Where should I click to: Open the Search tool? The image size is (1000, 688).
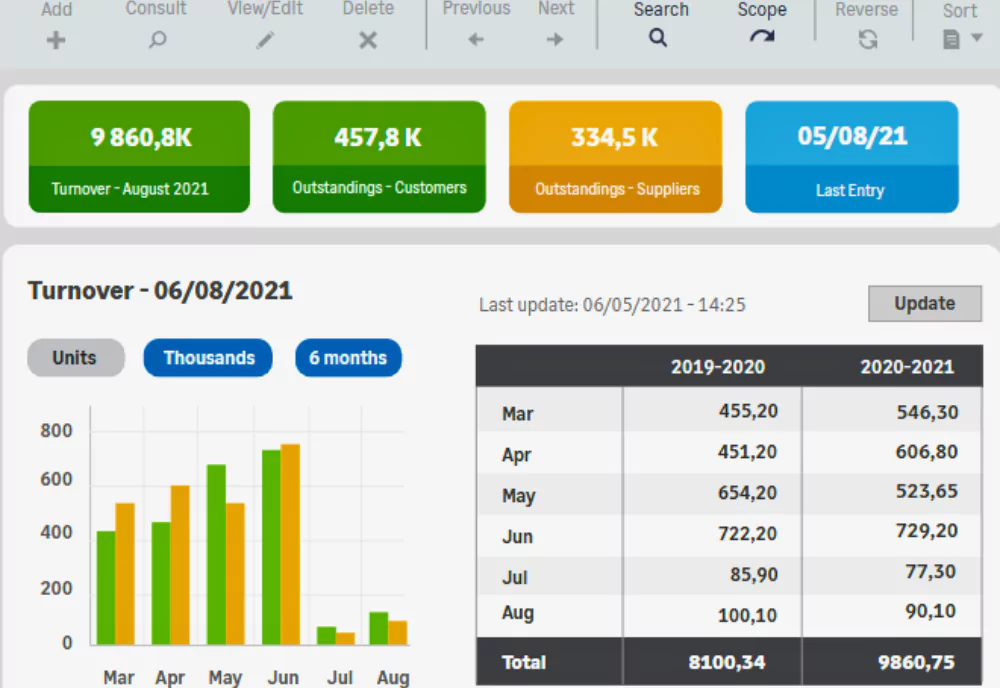658,38
